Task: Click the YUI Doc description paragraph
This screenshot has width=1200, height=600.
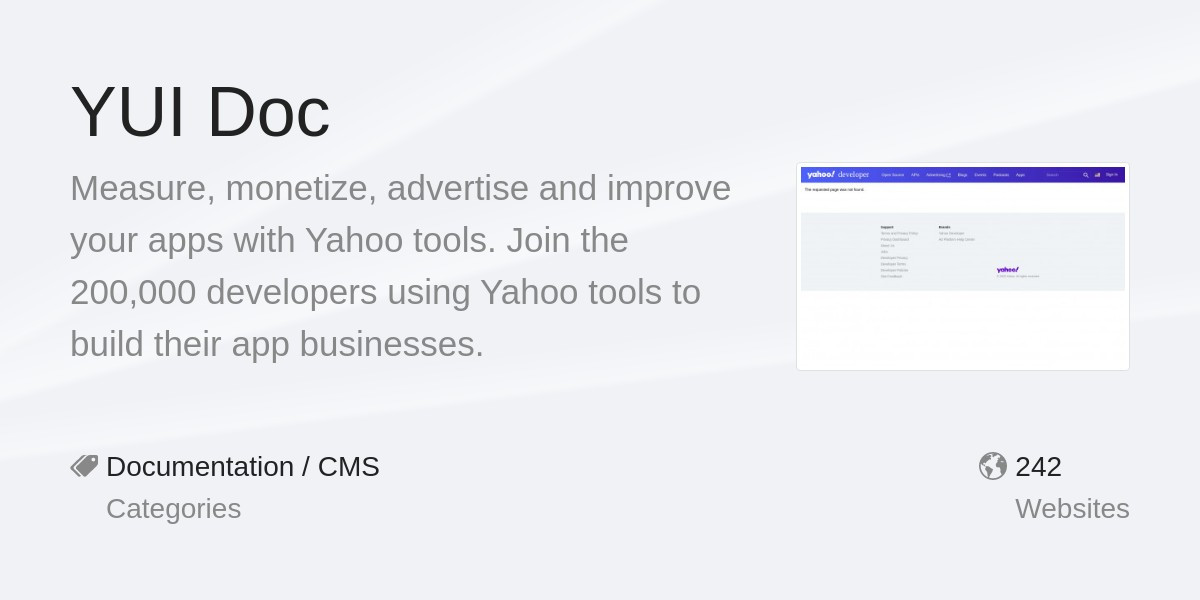Action: coord(400,266)
